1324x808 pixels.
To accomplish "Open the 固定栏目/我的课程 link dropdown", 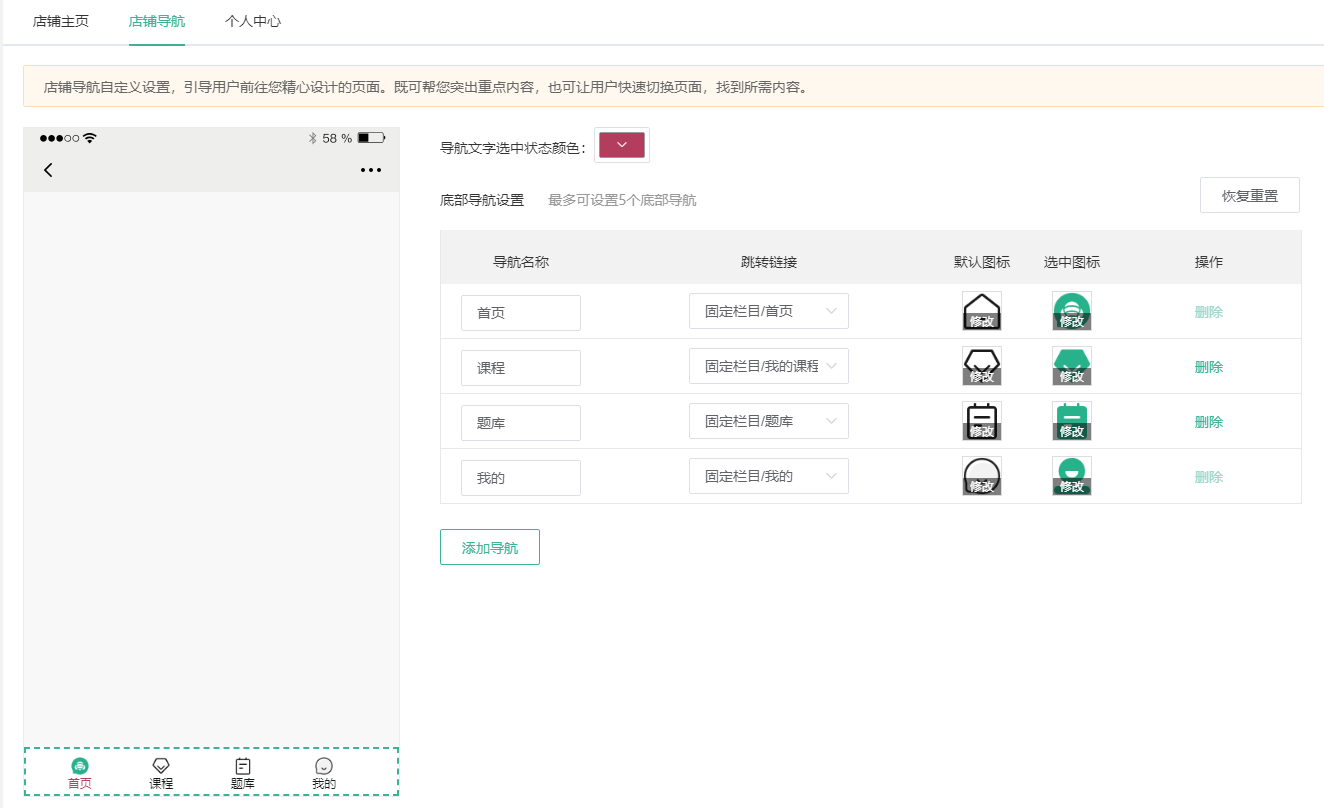I will (x=769, y=366).
